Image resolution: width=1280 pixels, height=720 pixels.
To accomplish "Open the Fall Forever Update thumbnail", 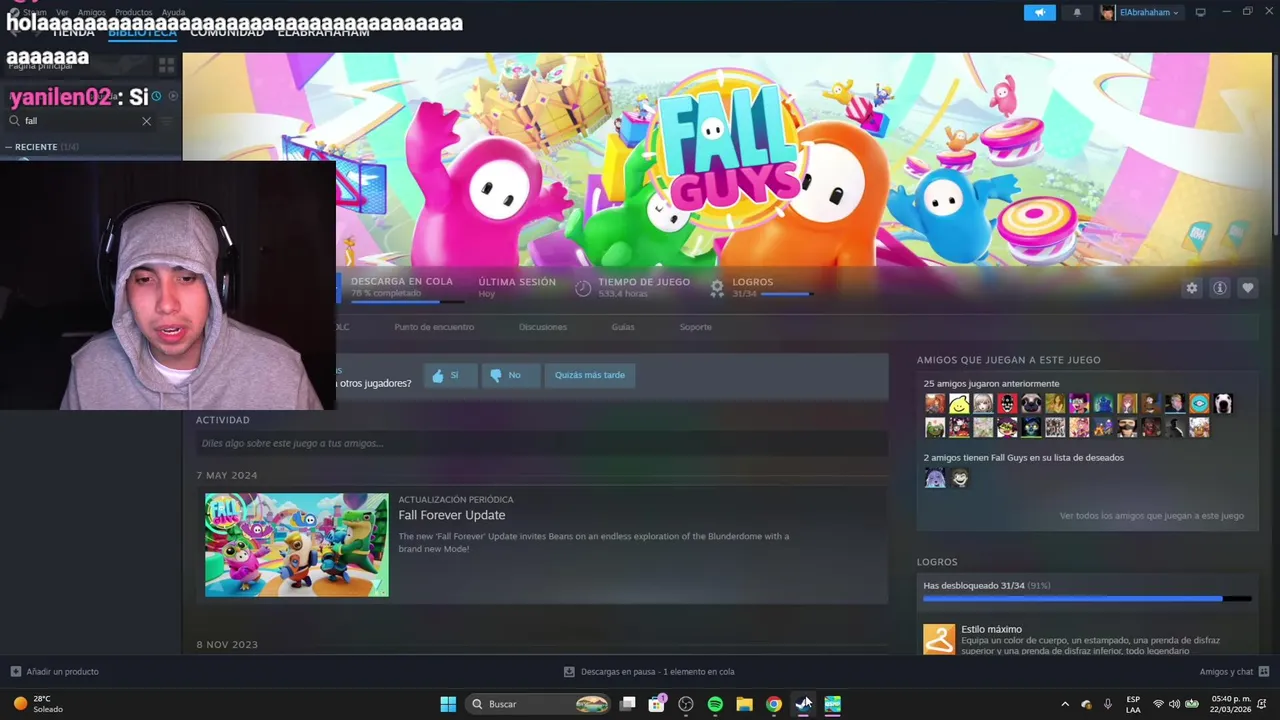I will tap(297, 545).
